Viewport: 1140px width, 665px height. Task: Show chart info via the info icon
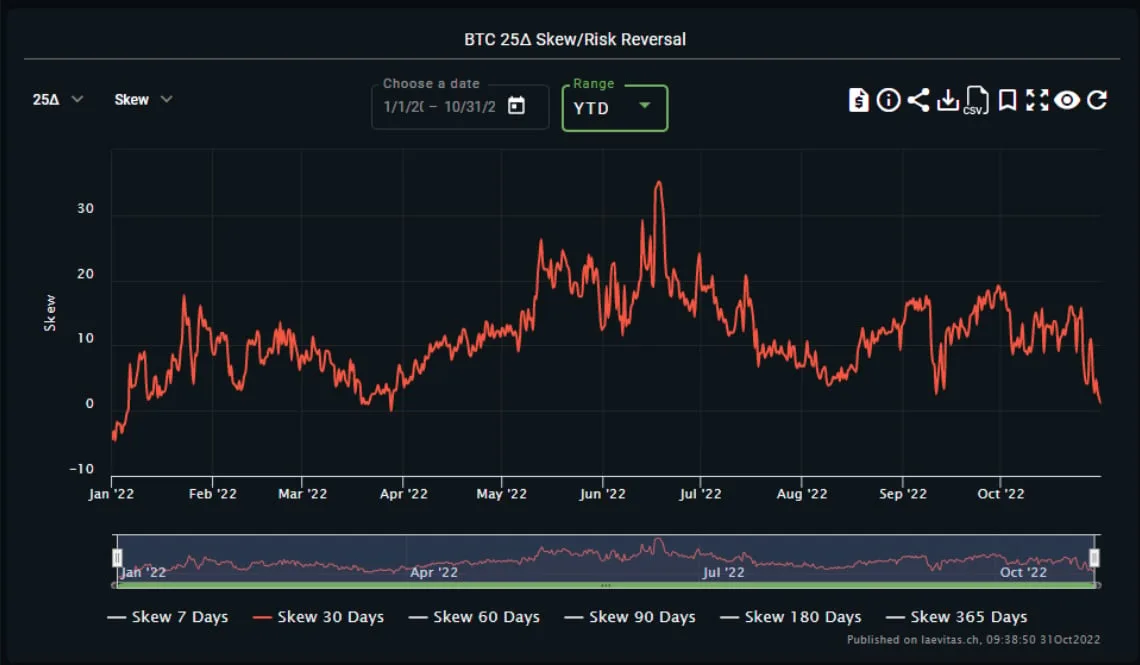tap(888, 100)
